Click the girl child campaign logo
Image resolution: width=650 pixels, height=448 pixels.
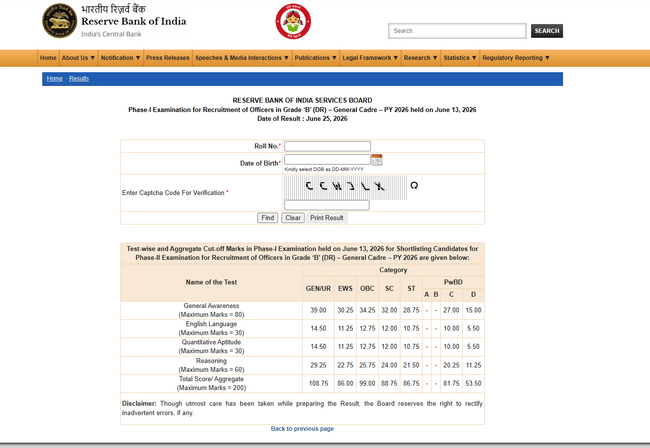[293, 22]
